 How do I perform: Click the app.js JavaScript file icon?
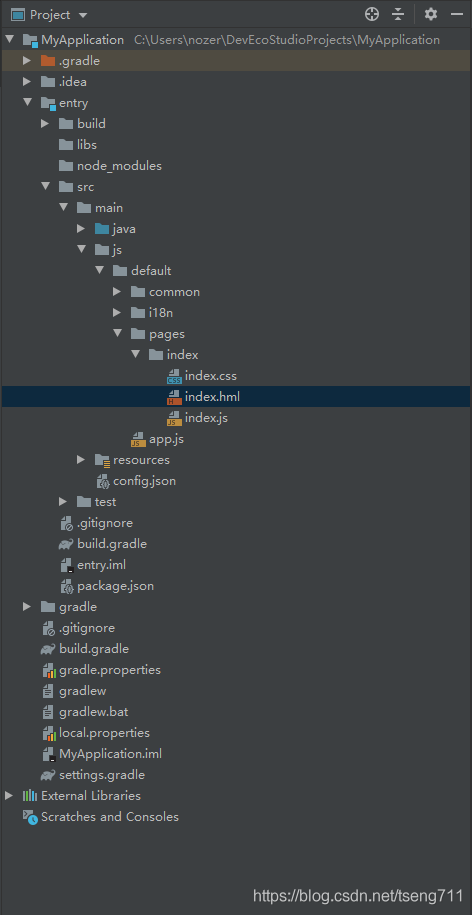pyautogui.click(x=138, y=439)
